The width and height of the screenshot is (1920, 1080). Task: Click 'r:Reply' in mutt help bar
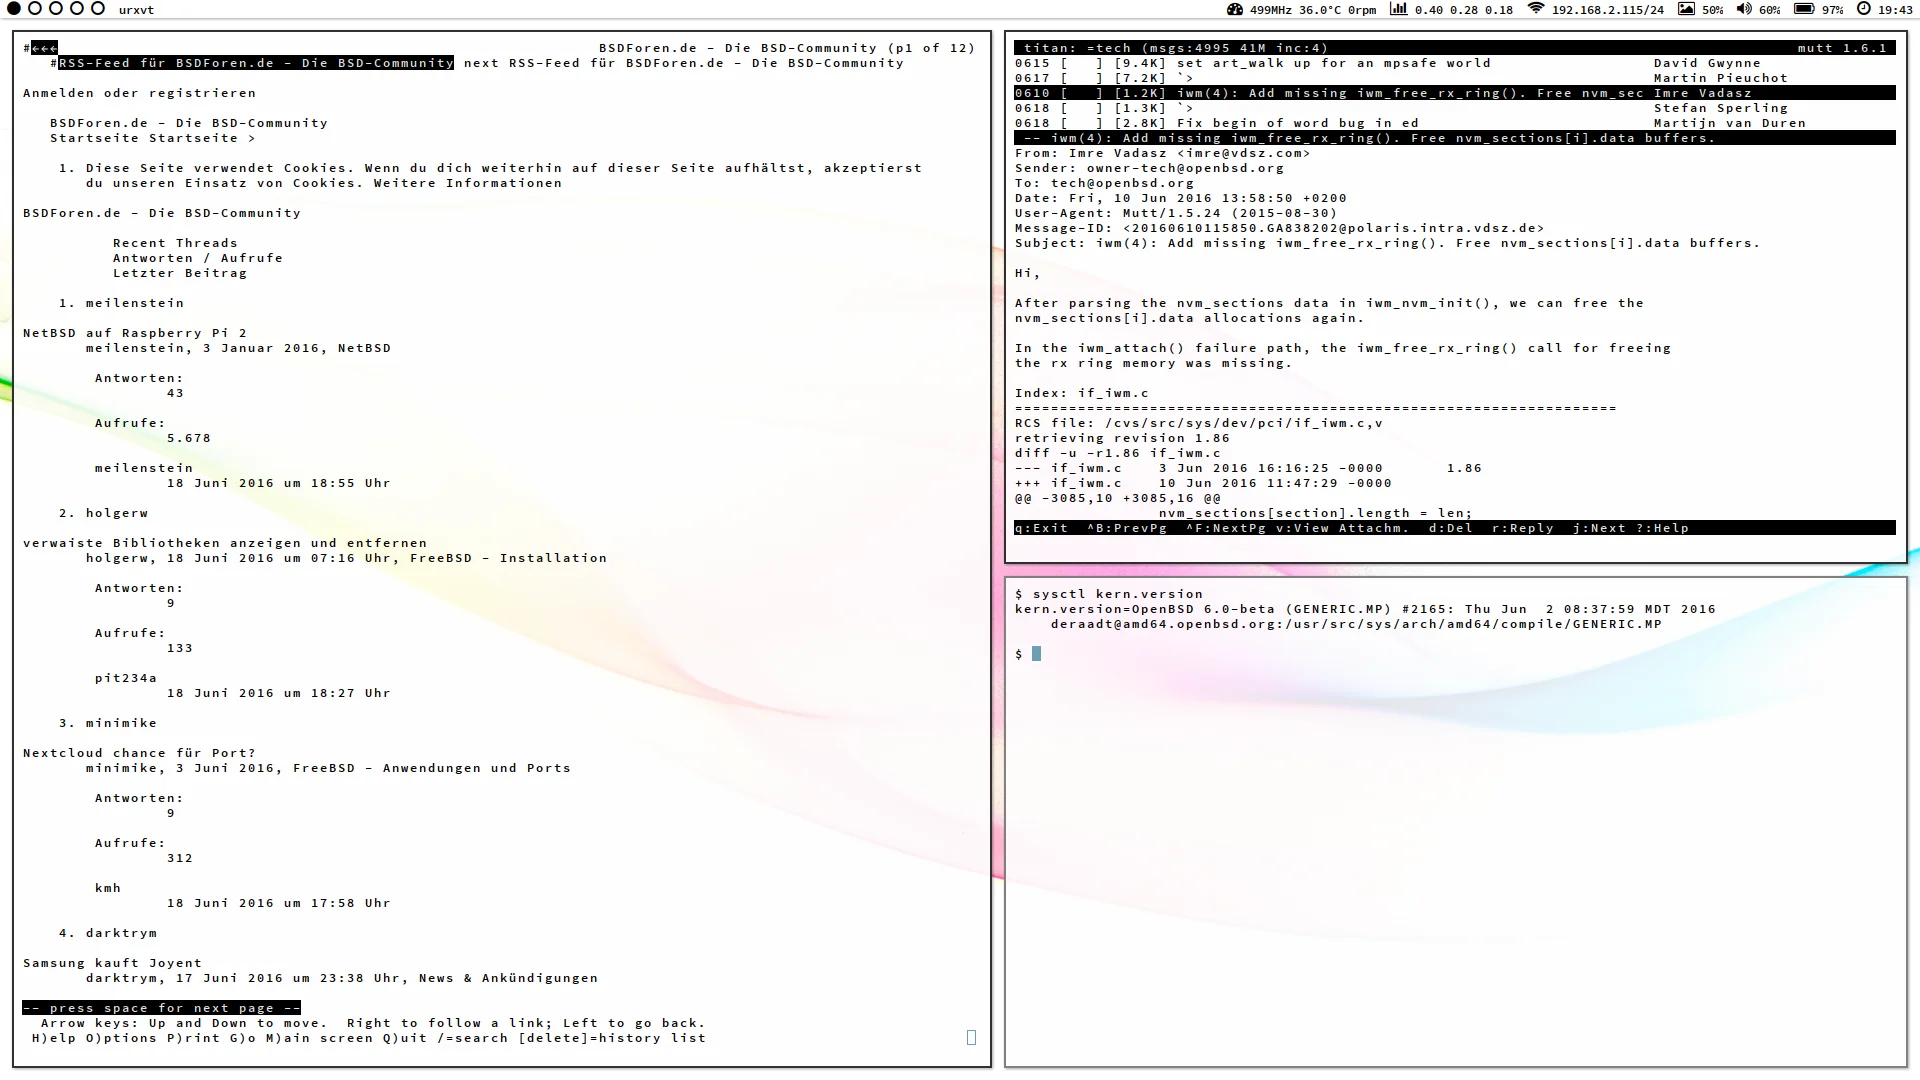[1522, 528]
